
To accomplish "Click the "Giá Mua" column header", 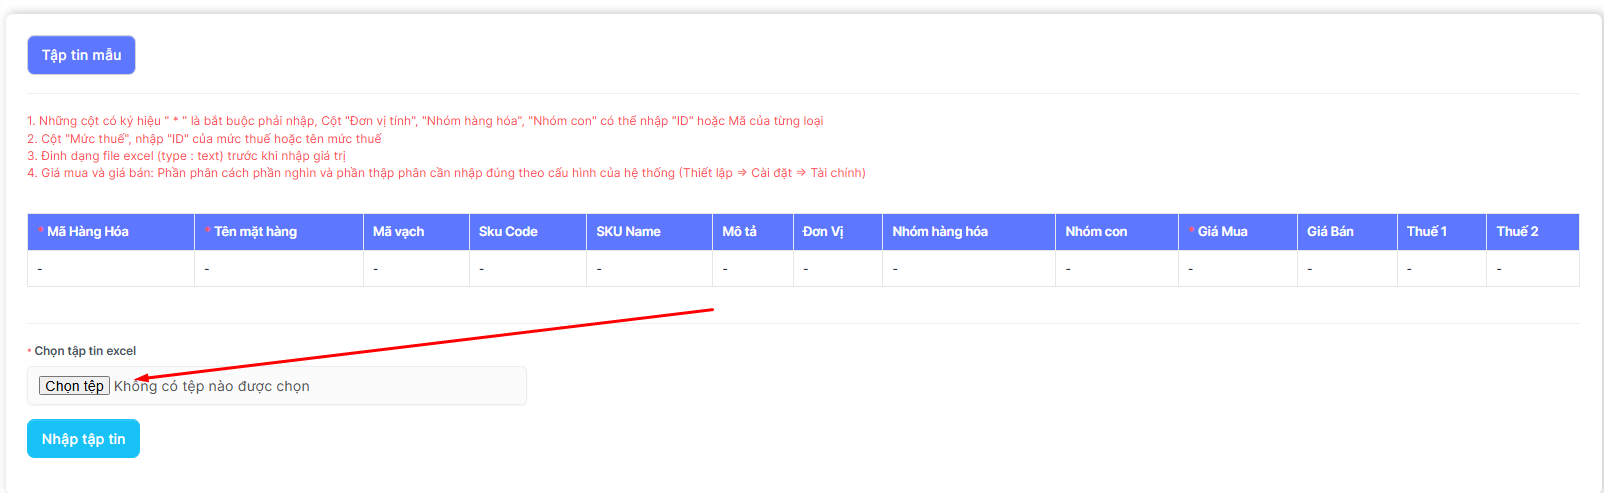I will pos(1222,232).
